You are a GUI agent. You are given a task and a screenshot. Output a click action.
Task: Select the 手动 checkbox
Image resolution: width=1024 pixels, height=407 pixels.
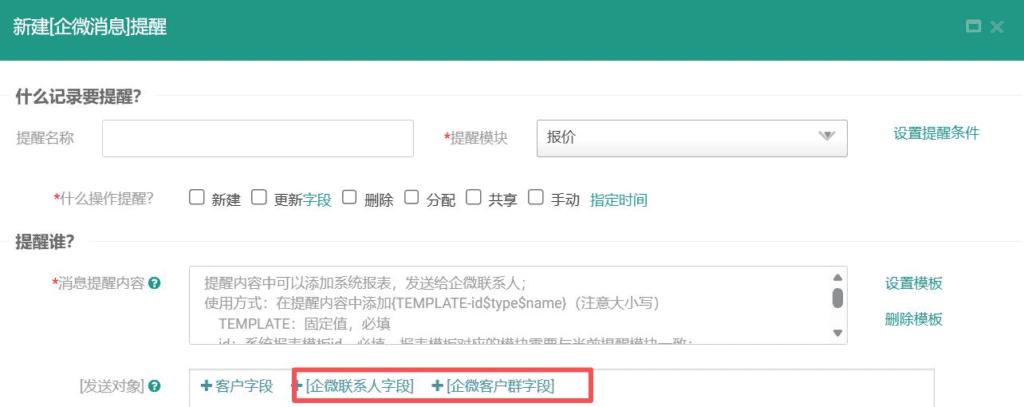pyautogui.click(x=536, y=197)
